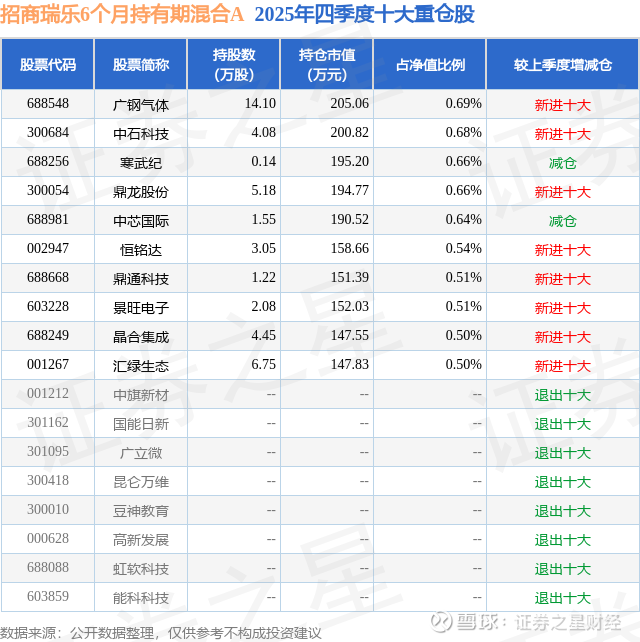This screenshot has height=642, width=640.
Task: Click market value 152.03
Action: tap(350, 306)
